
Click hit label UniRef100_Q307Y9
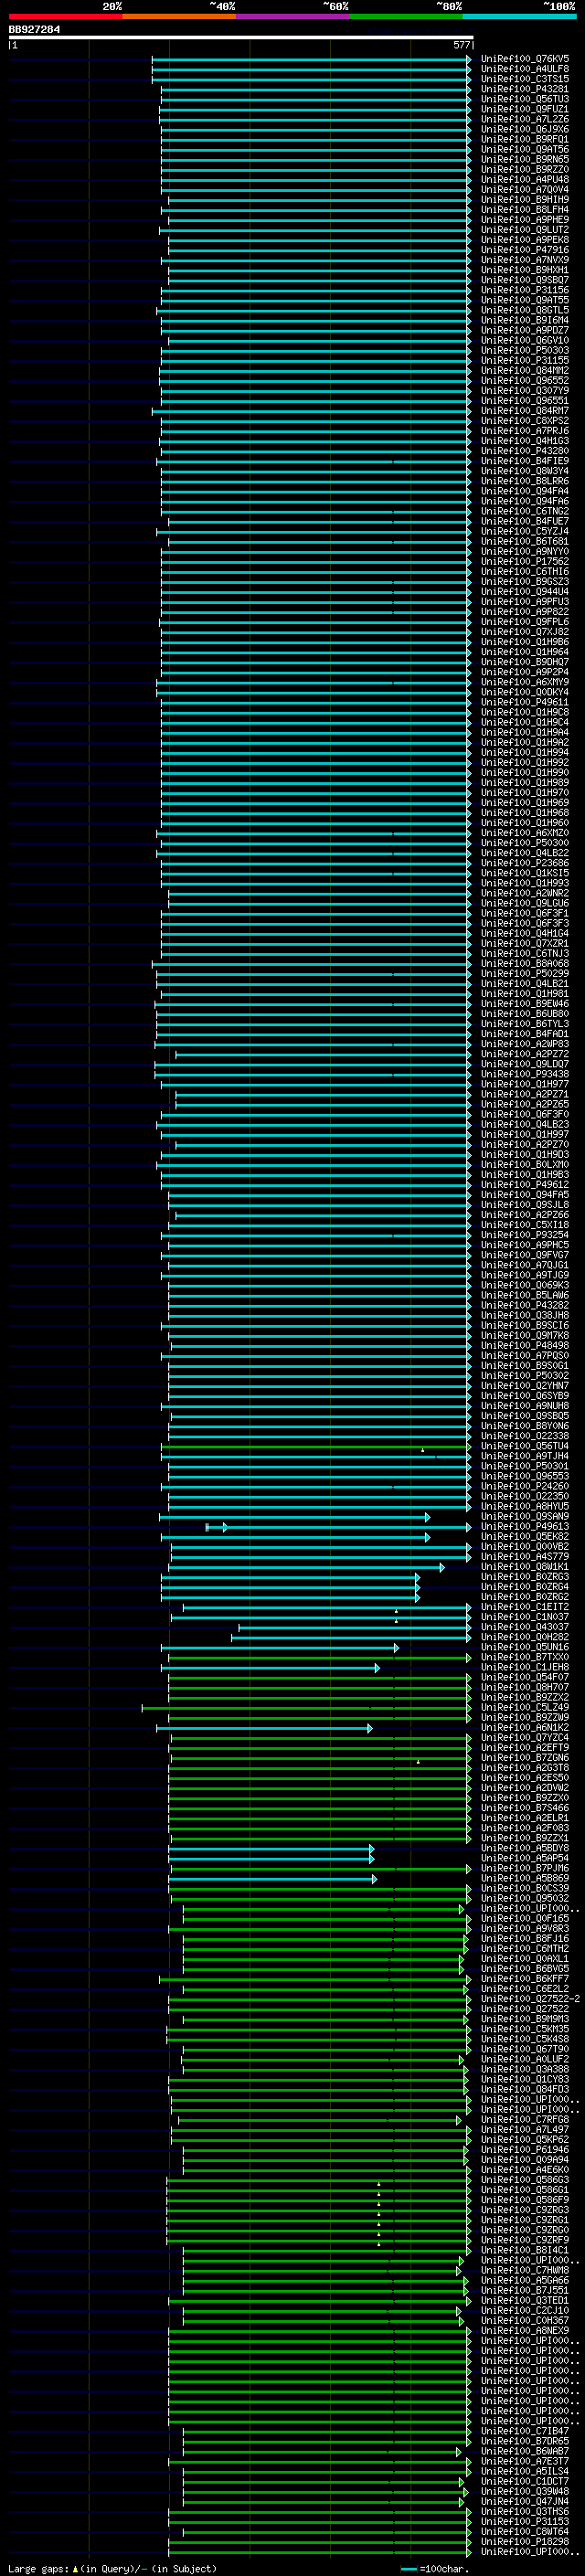[x=525, y=391]
